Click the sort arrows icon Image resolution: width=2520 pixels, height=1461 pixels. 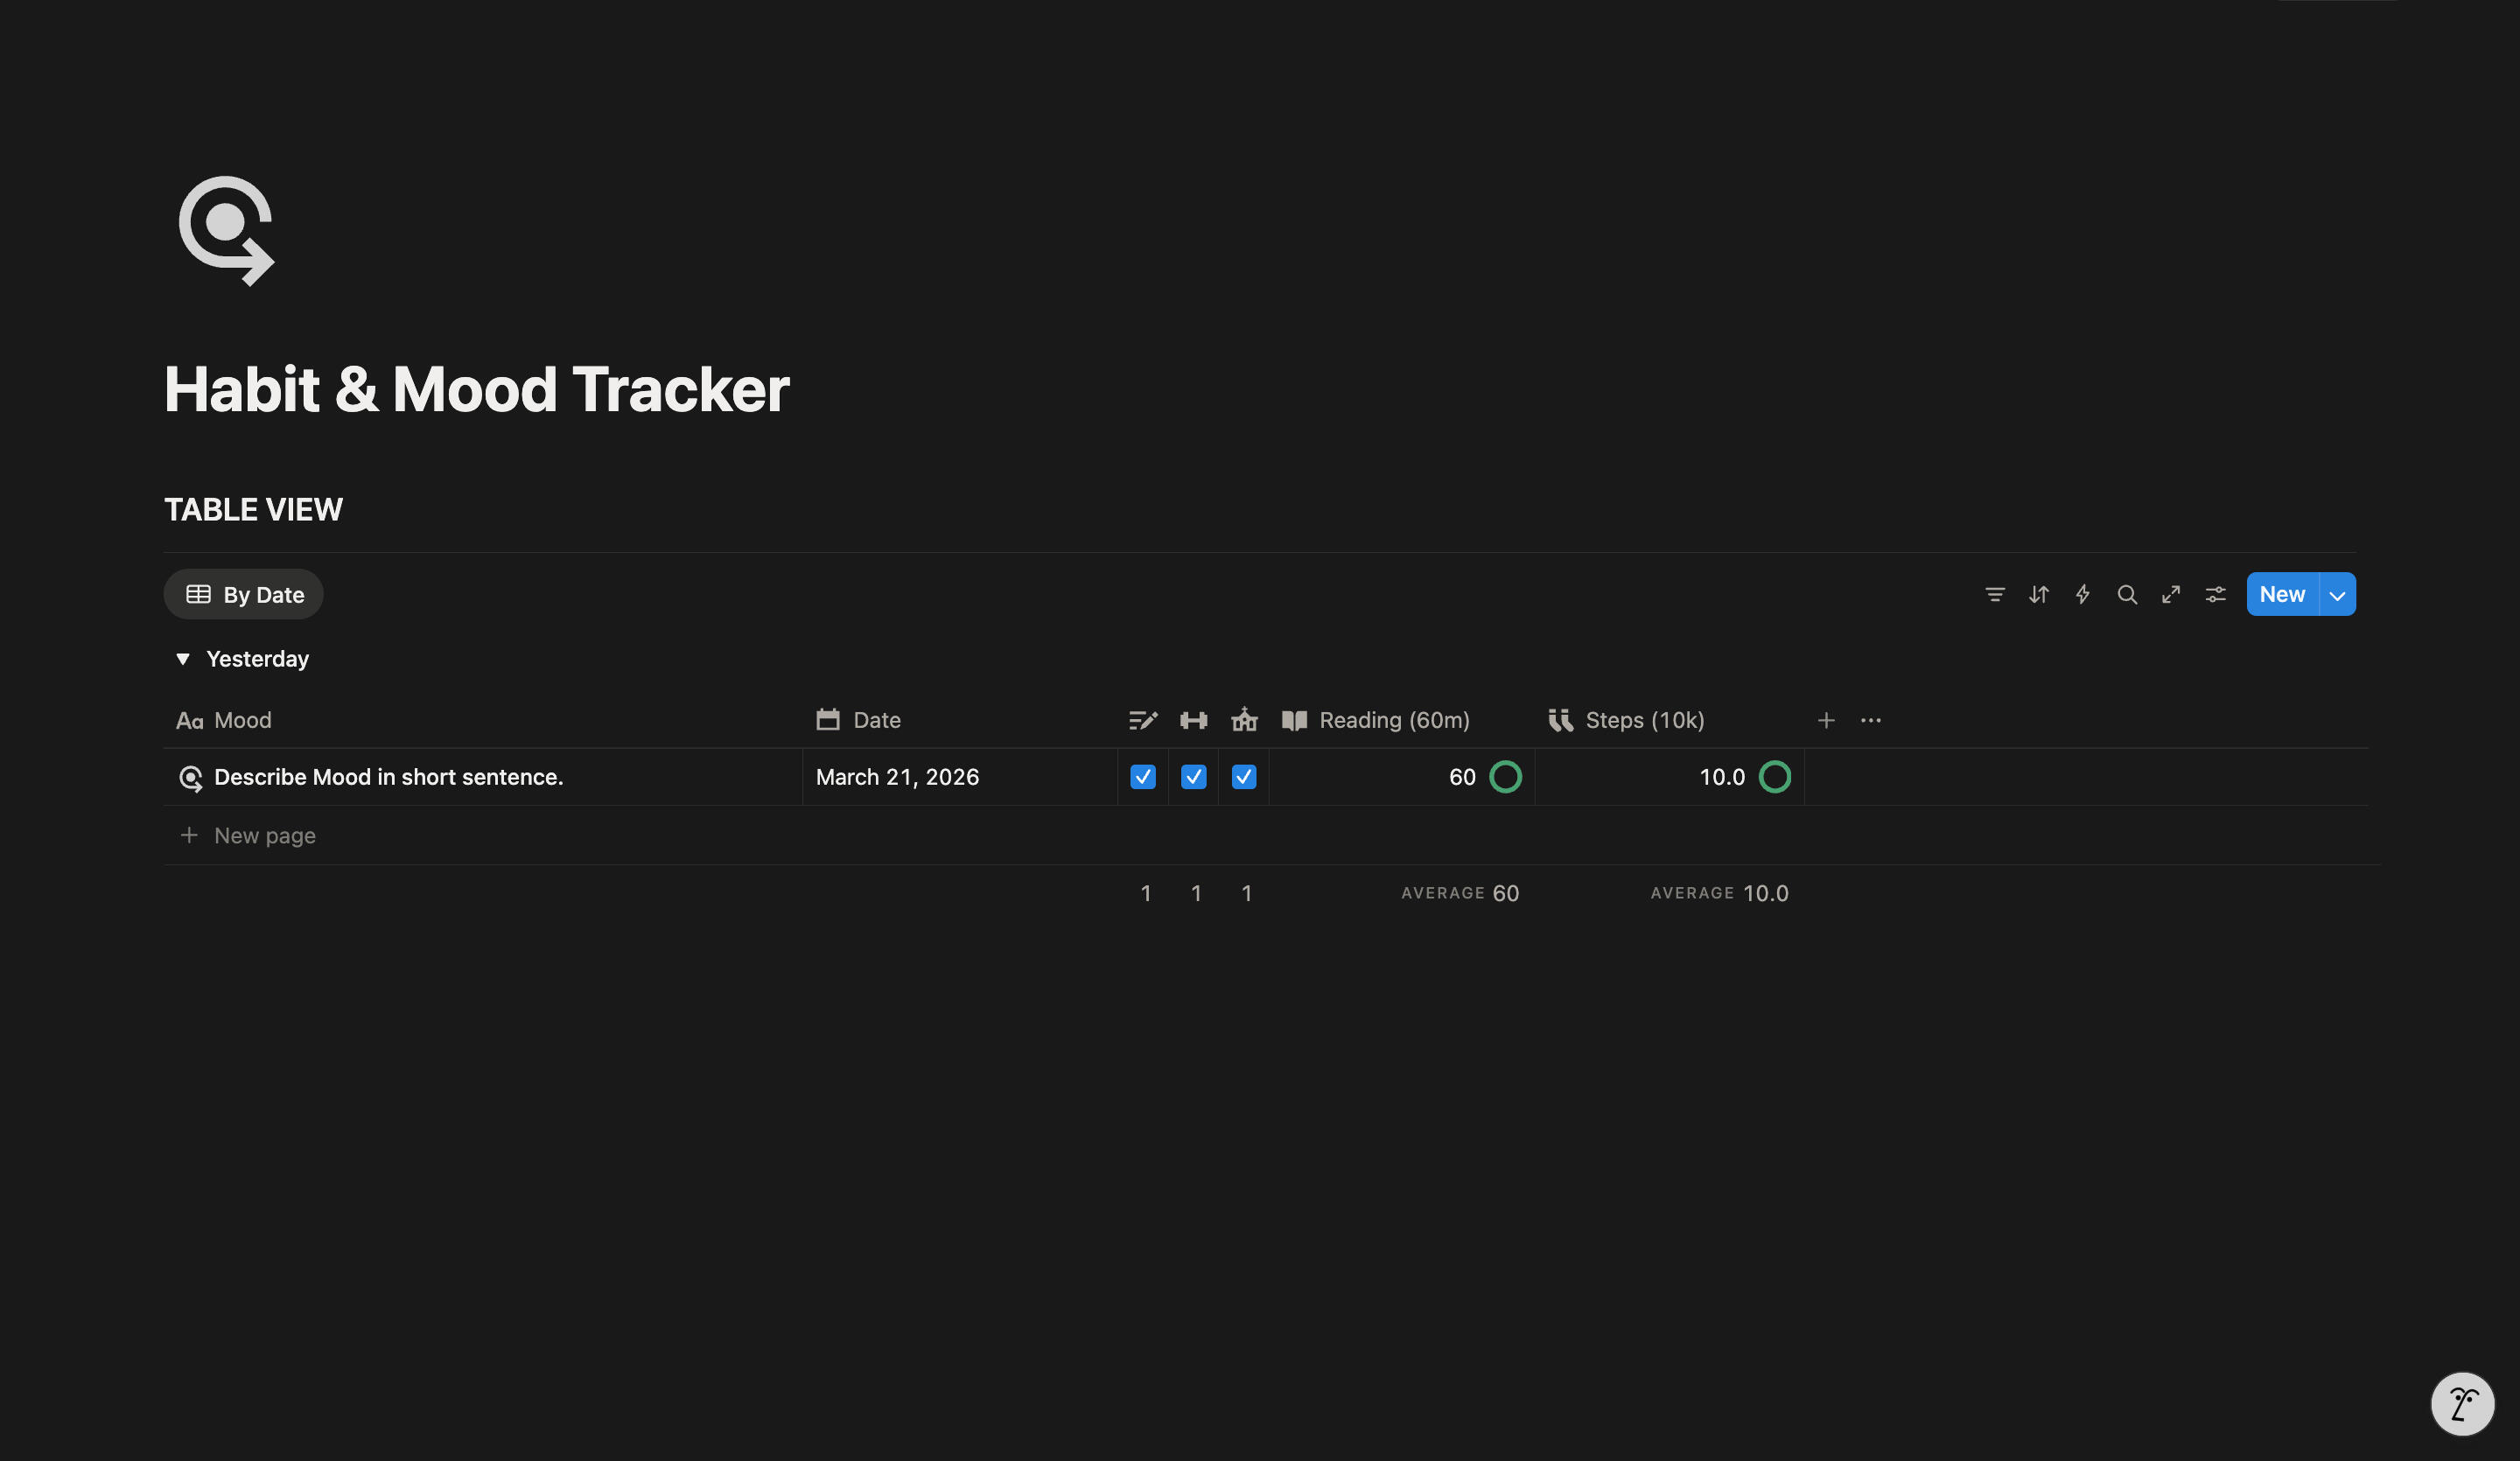2038,594
